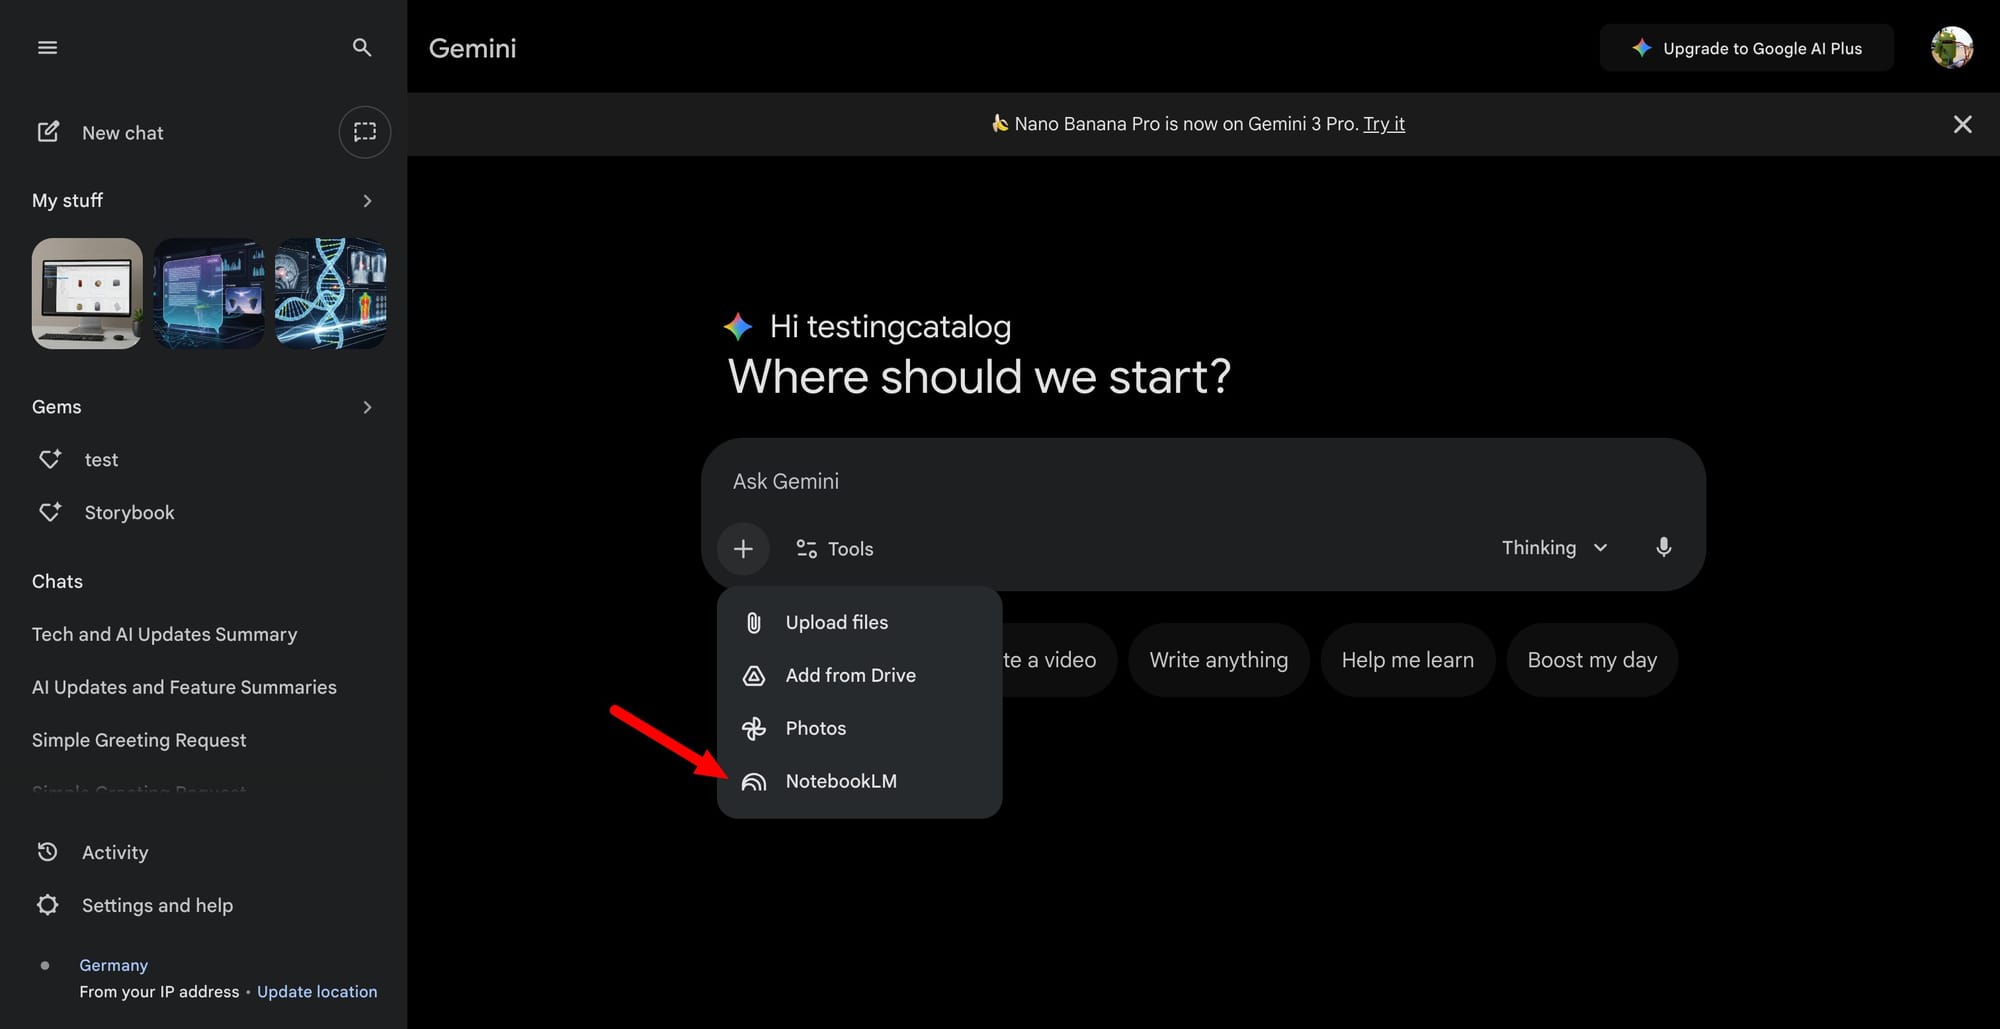The width and height of the screenshot is (2000, 1029).
Task: Click into the Ask Gemini field
Action: (x=1100, y=481)
